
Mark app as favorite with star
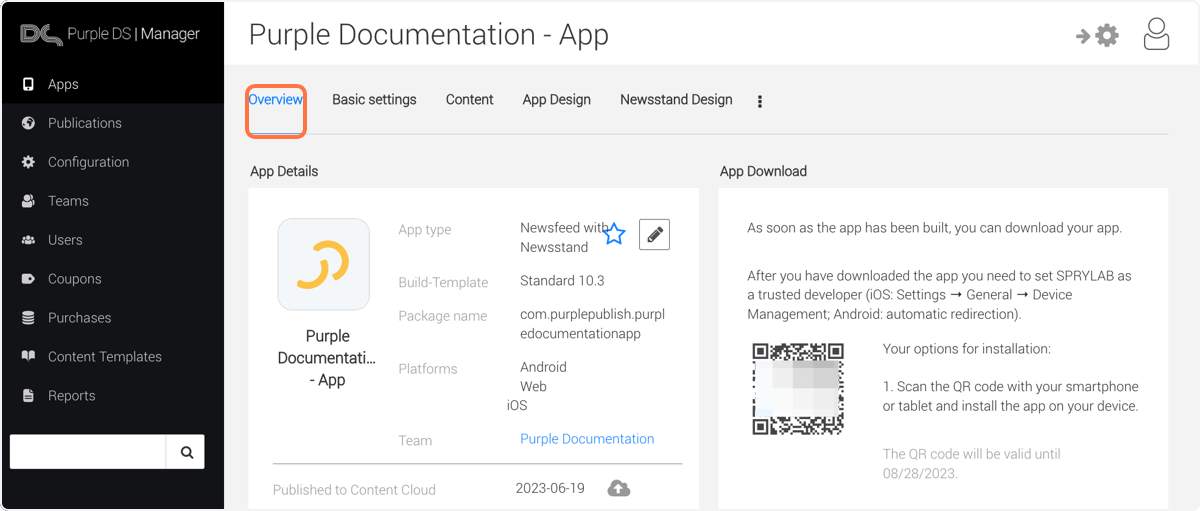pos(614,234)
